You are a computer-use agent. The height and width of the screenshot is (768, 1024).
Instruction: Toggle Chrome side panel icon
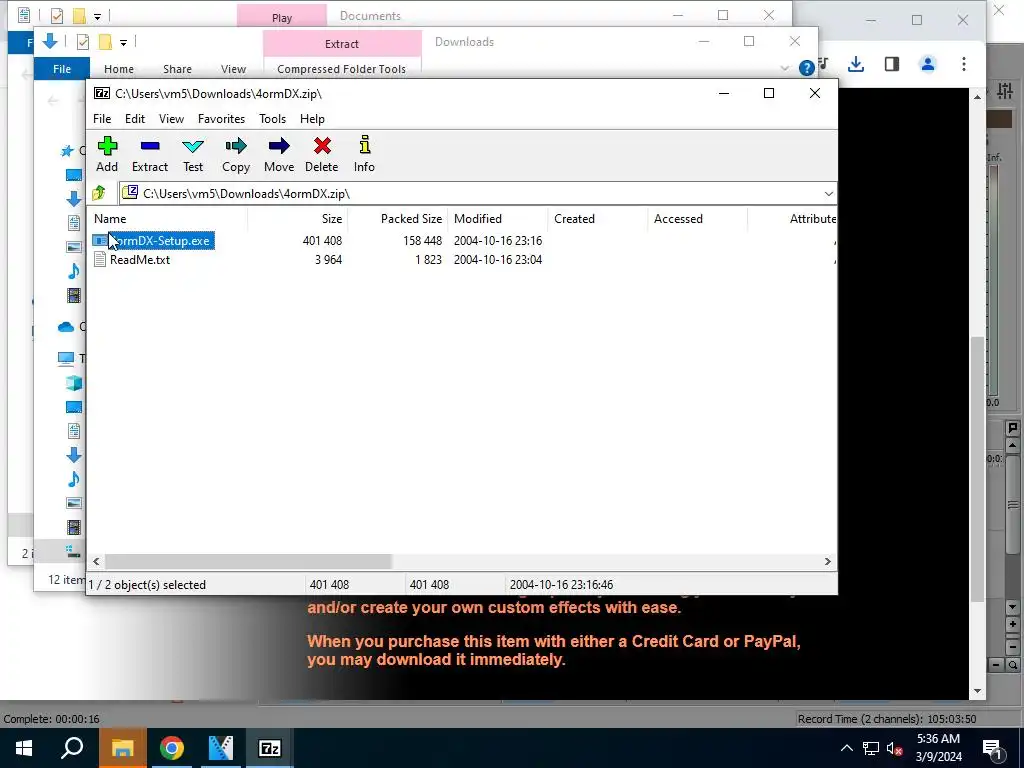[x=891, y=64]
